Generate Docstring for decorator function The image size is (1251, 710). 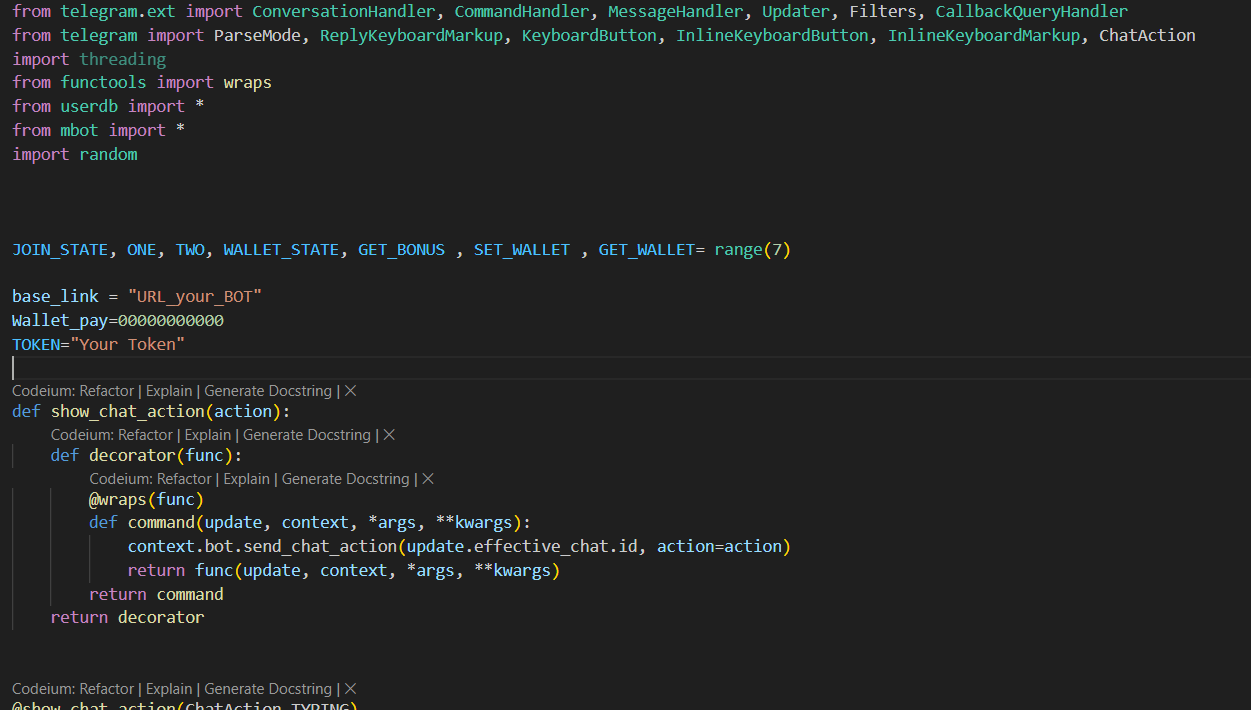pos(306,435)
